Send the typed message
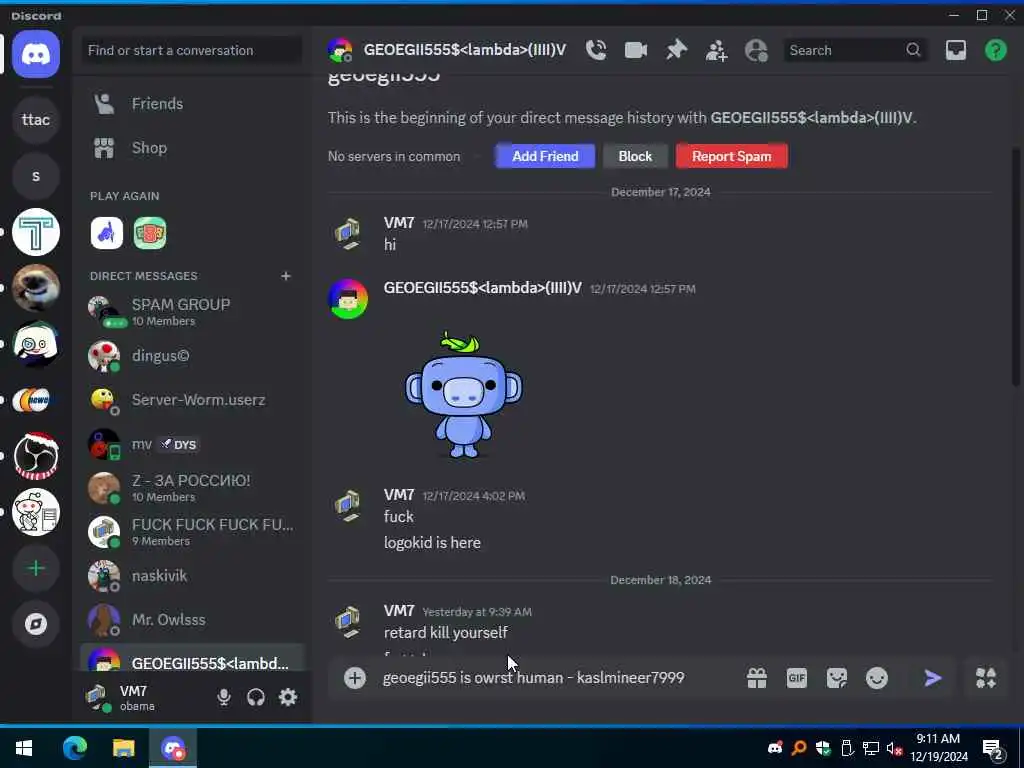 (933, 678)
